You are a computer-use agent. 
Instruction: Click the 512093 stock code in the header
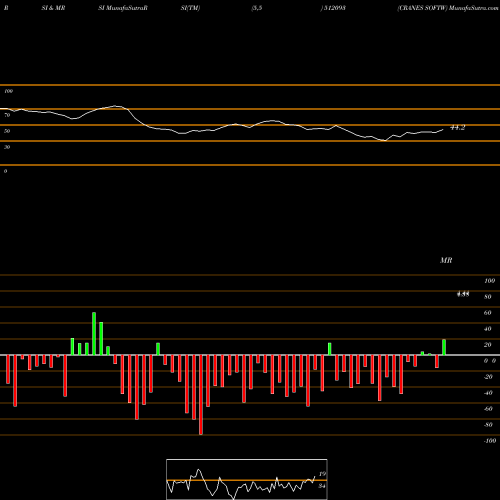coord(334,8)
